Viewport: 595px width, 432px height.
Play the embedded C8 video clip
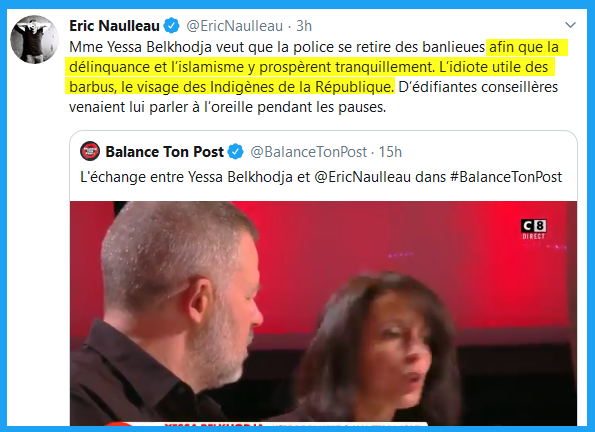[x=323, y=313]
